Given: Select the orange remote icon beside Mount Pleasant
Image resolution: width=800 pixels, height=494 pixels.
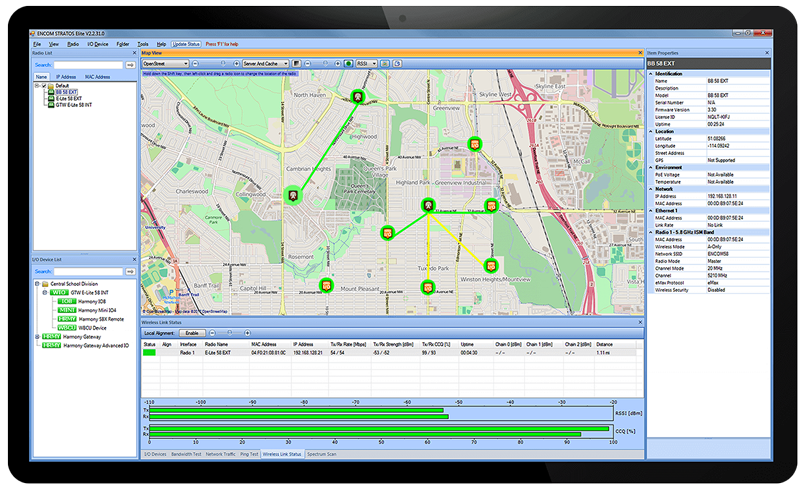Looking at the screenshot, I should pos(428,287).
